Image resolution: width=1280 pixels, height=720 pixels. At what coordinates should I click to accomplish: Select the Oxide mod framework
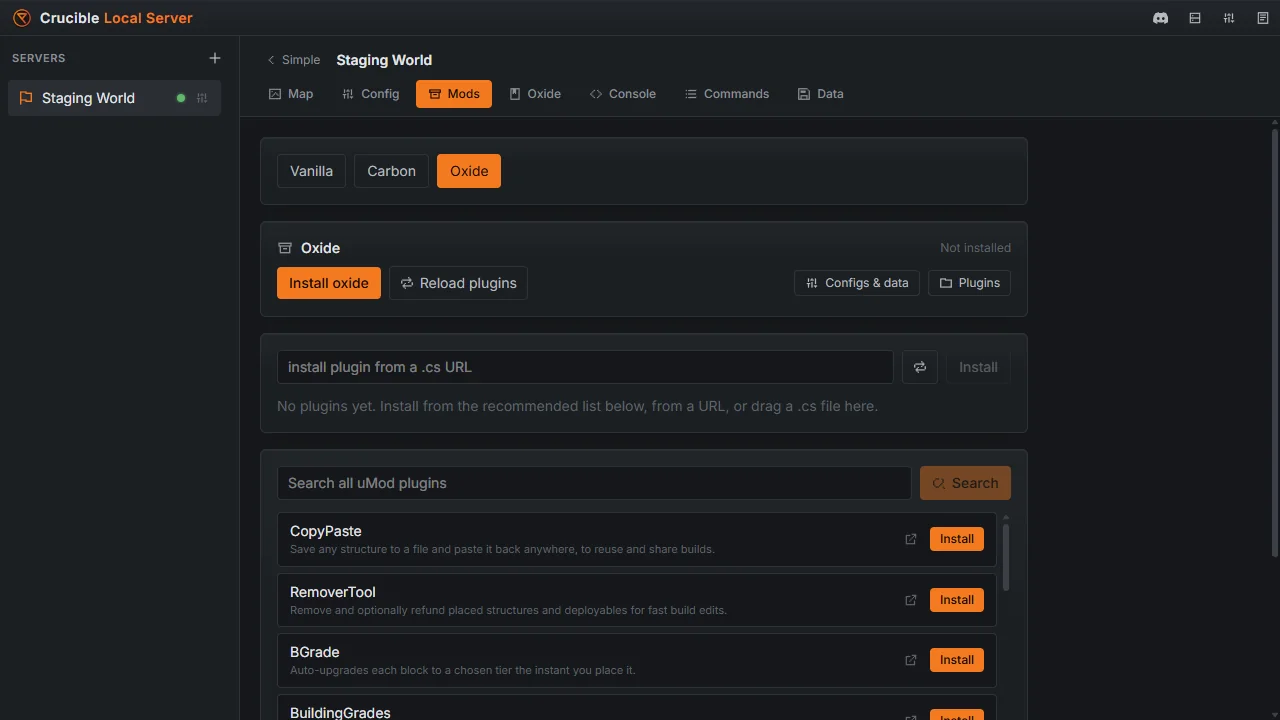coord(469,171)
